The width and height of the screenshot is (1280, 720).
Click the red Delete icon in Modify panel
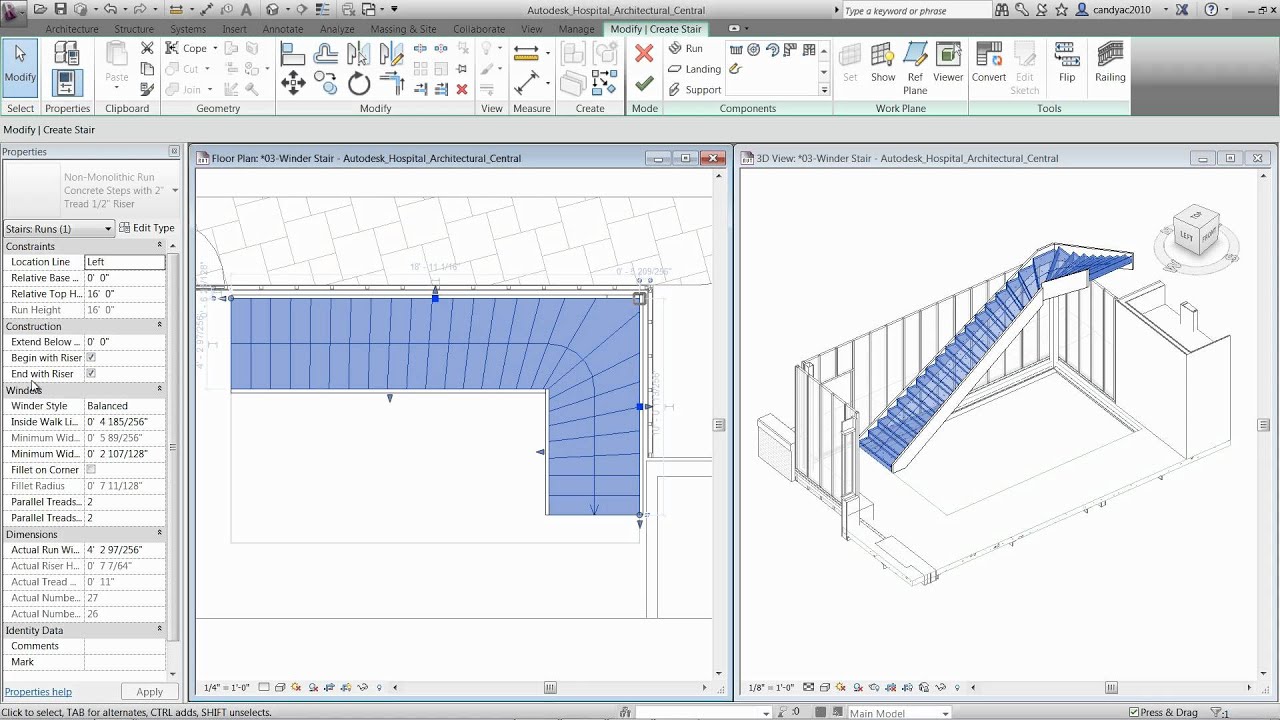(x=461, y=89)
